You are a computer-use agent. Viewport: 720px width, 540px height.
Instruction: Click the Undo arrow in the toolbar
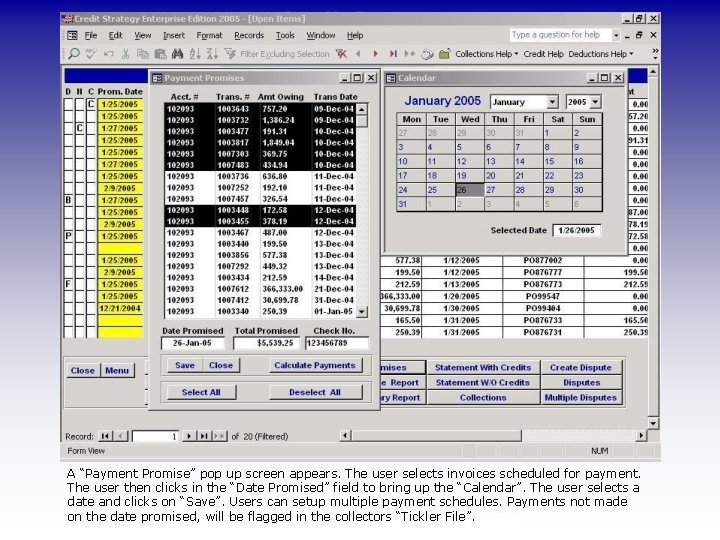(108, 54)
